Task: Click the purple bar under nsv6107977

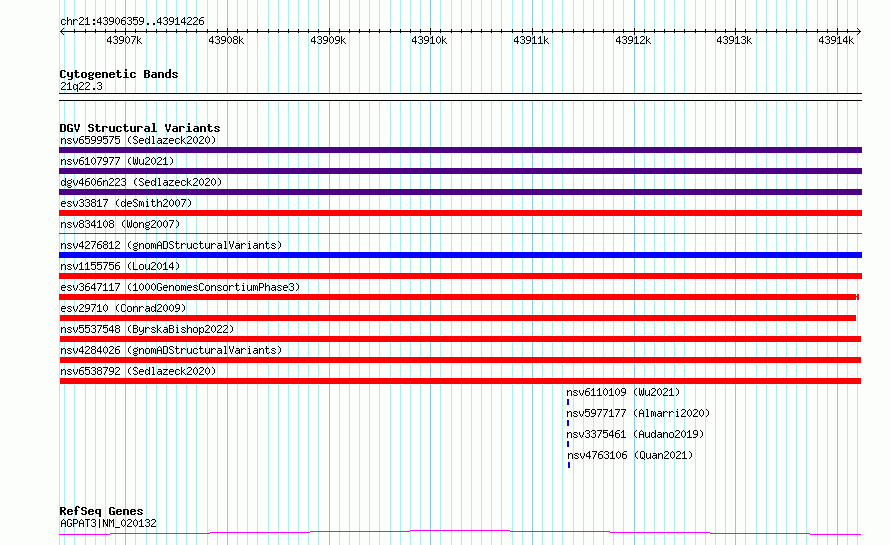Action: 460,171
